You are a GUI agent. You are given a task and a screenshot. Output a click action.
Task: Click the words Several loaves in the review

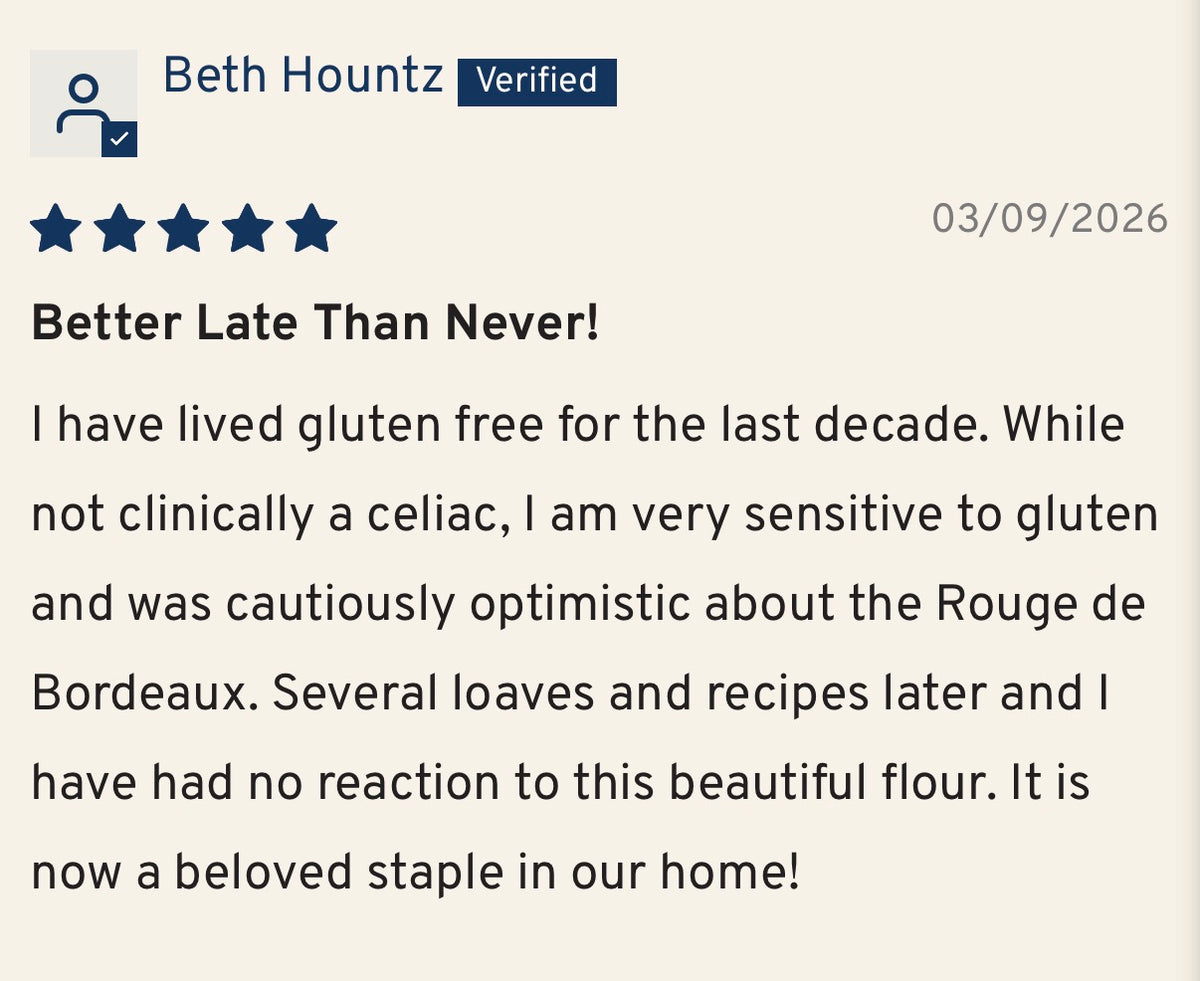(435, 695)
